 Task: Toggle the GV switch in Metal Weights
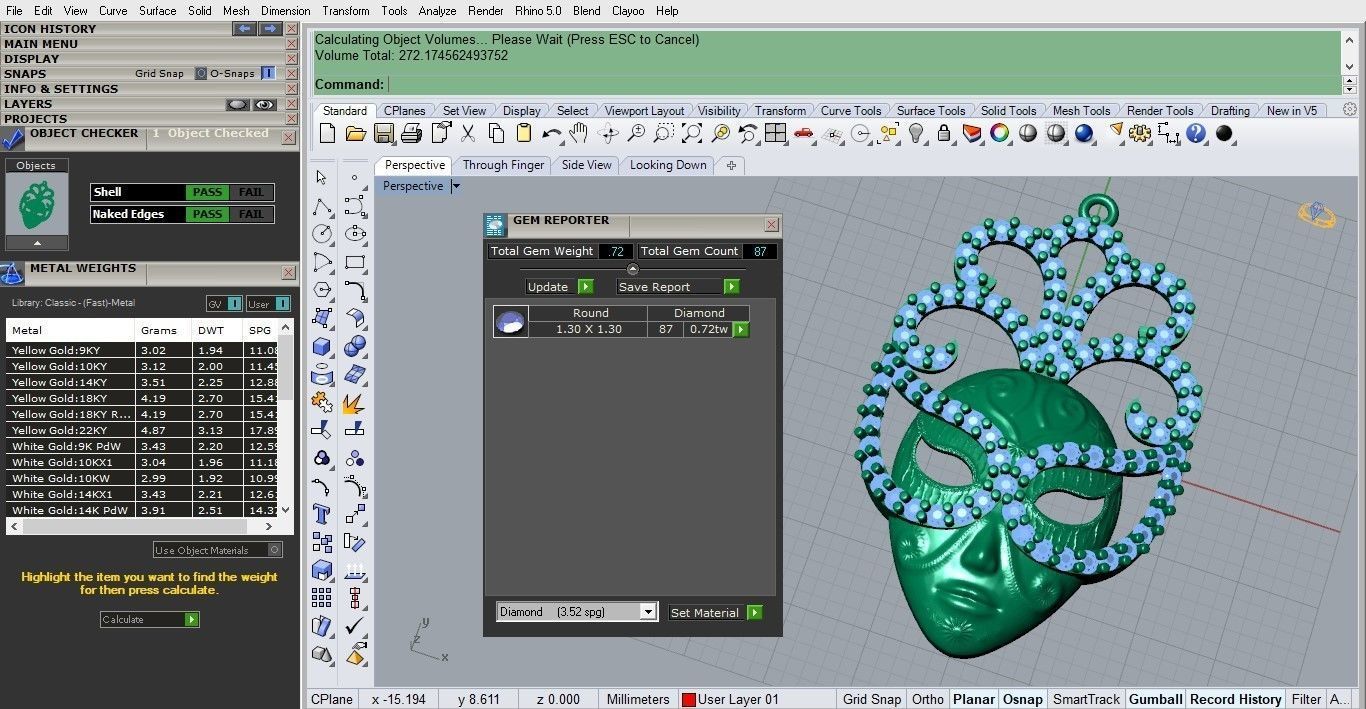click(235, 304)
